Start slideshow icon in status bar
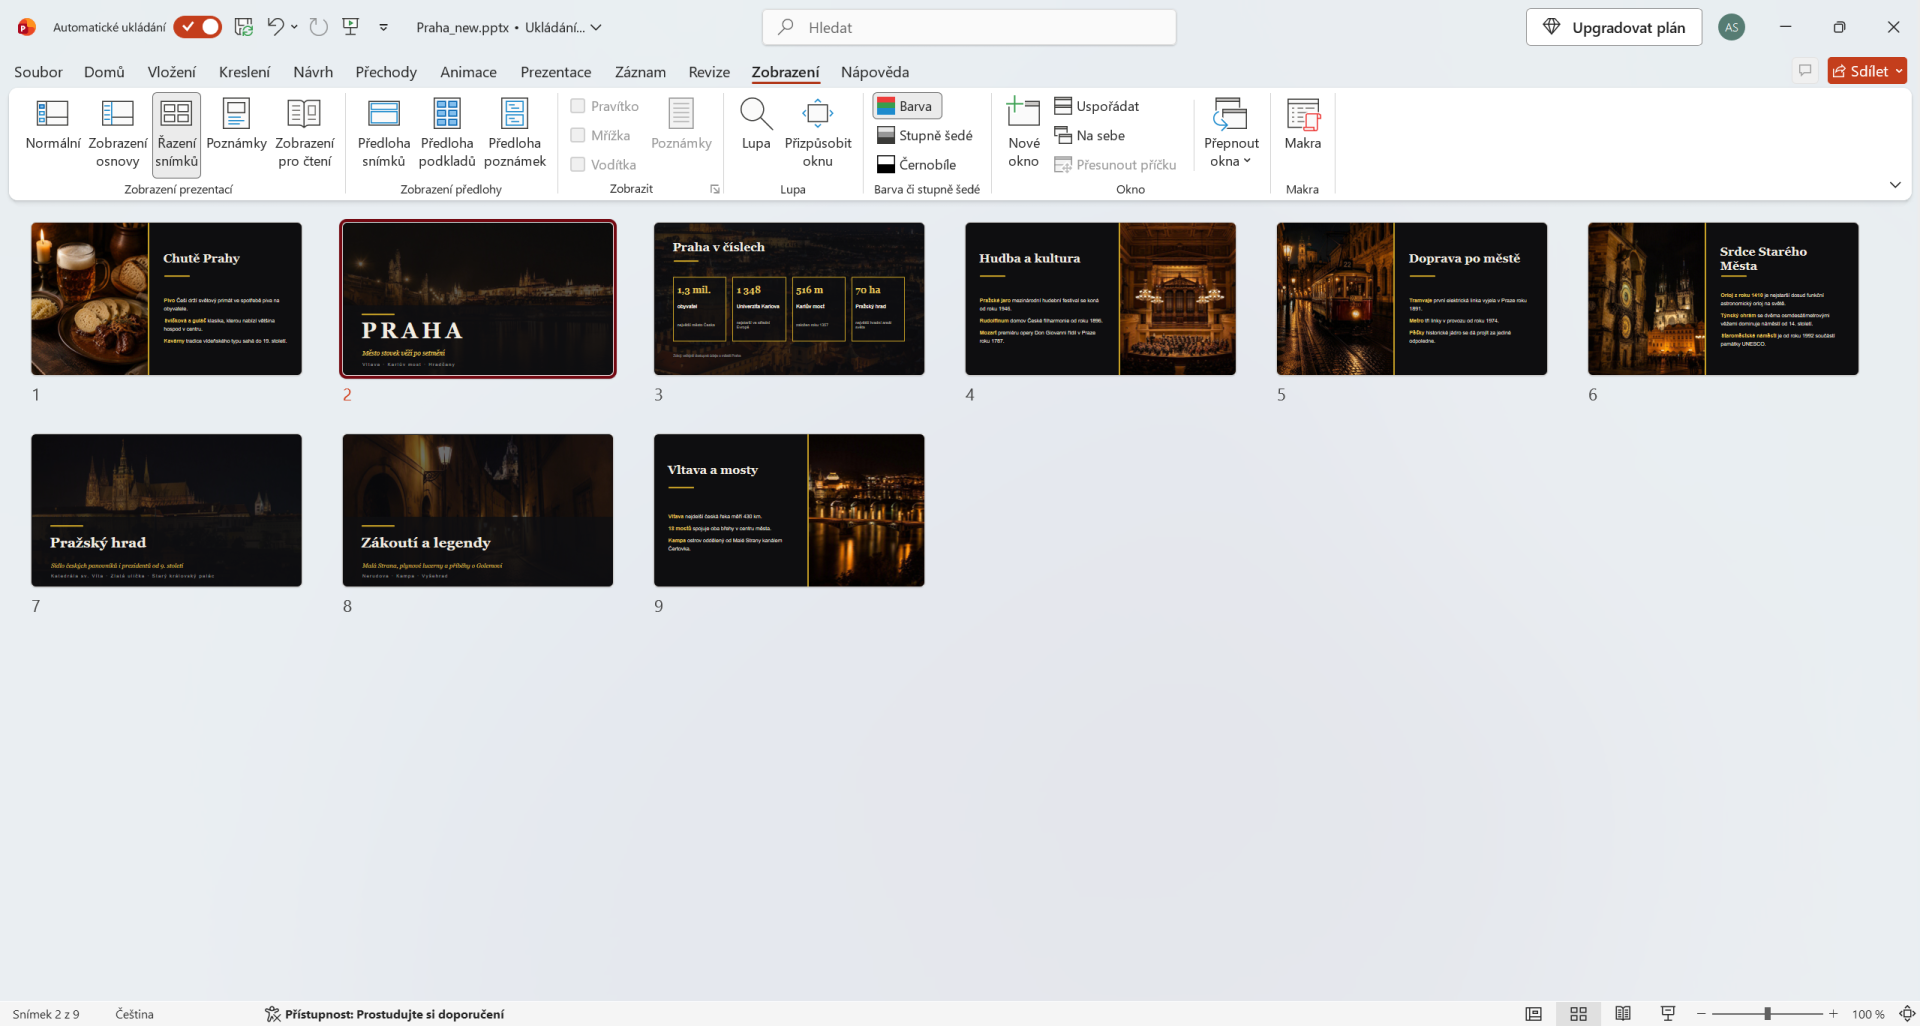1920x1026 pixels. 1668,1014
